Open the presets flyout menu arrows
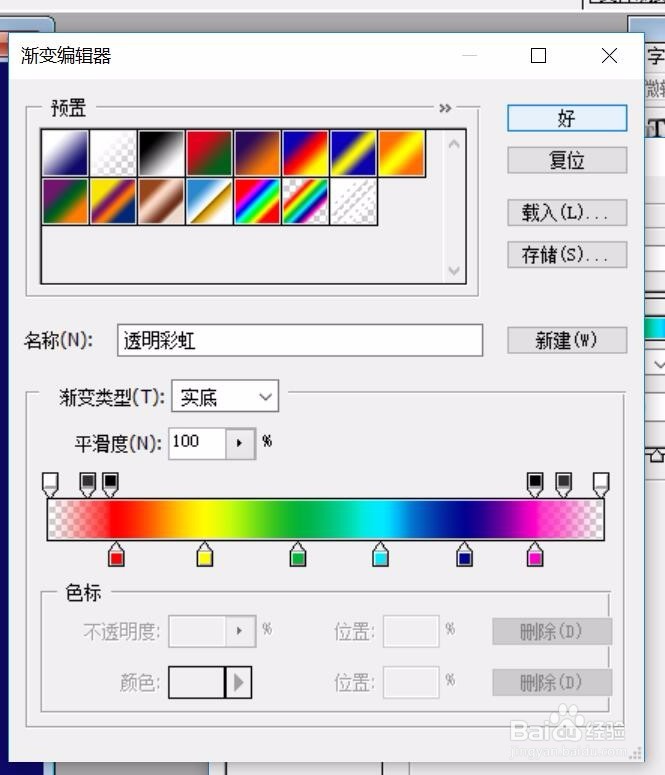 point(445,108)
